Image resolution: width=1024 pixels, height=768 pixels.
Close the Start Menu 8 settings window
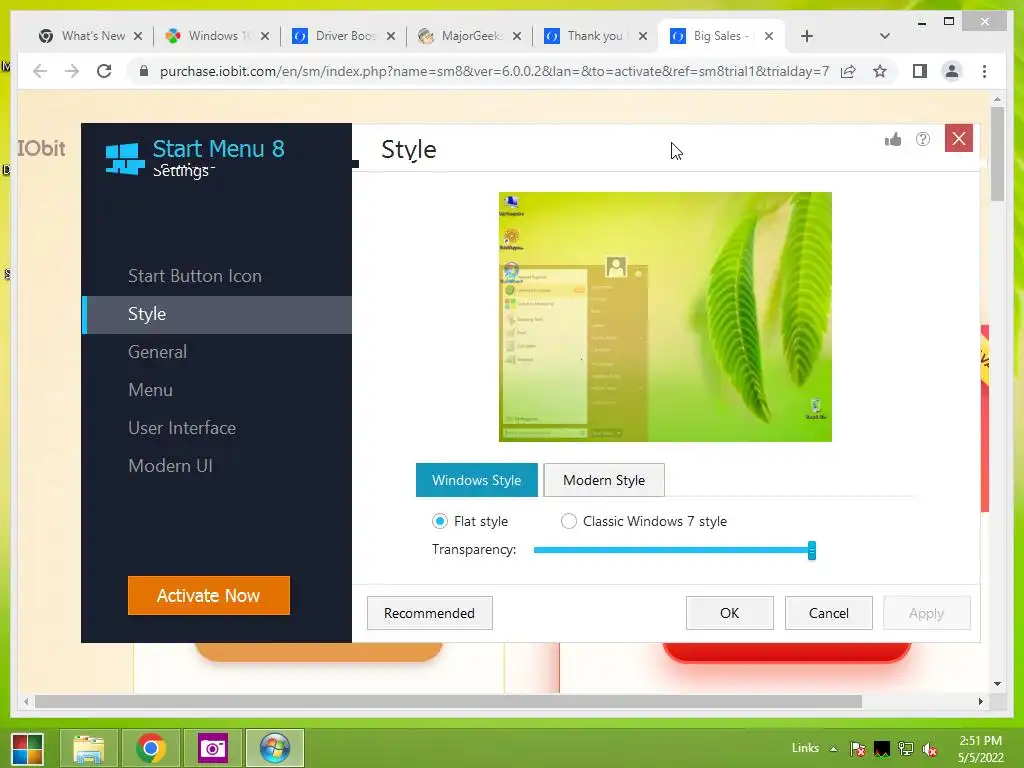(959, 138)
